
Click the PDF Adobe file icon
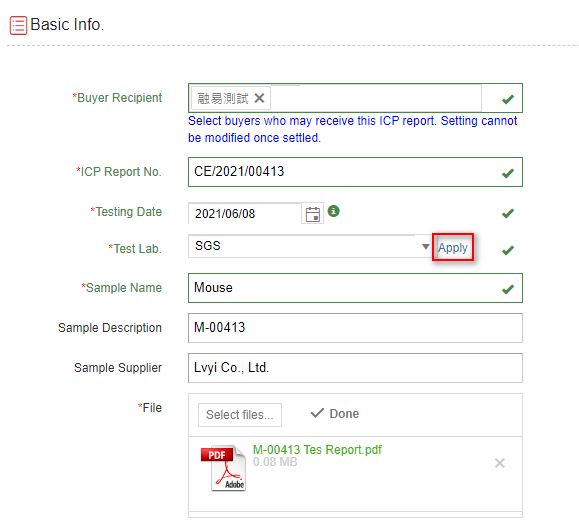point(223,468)
